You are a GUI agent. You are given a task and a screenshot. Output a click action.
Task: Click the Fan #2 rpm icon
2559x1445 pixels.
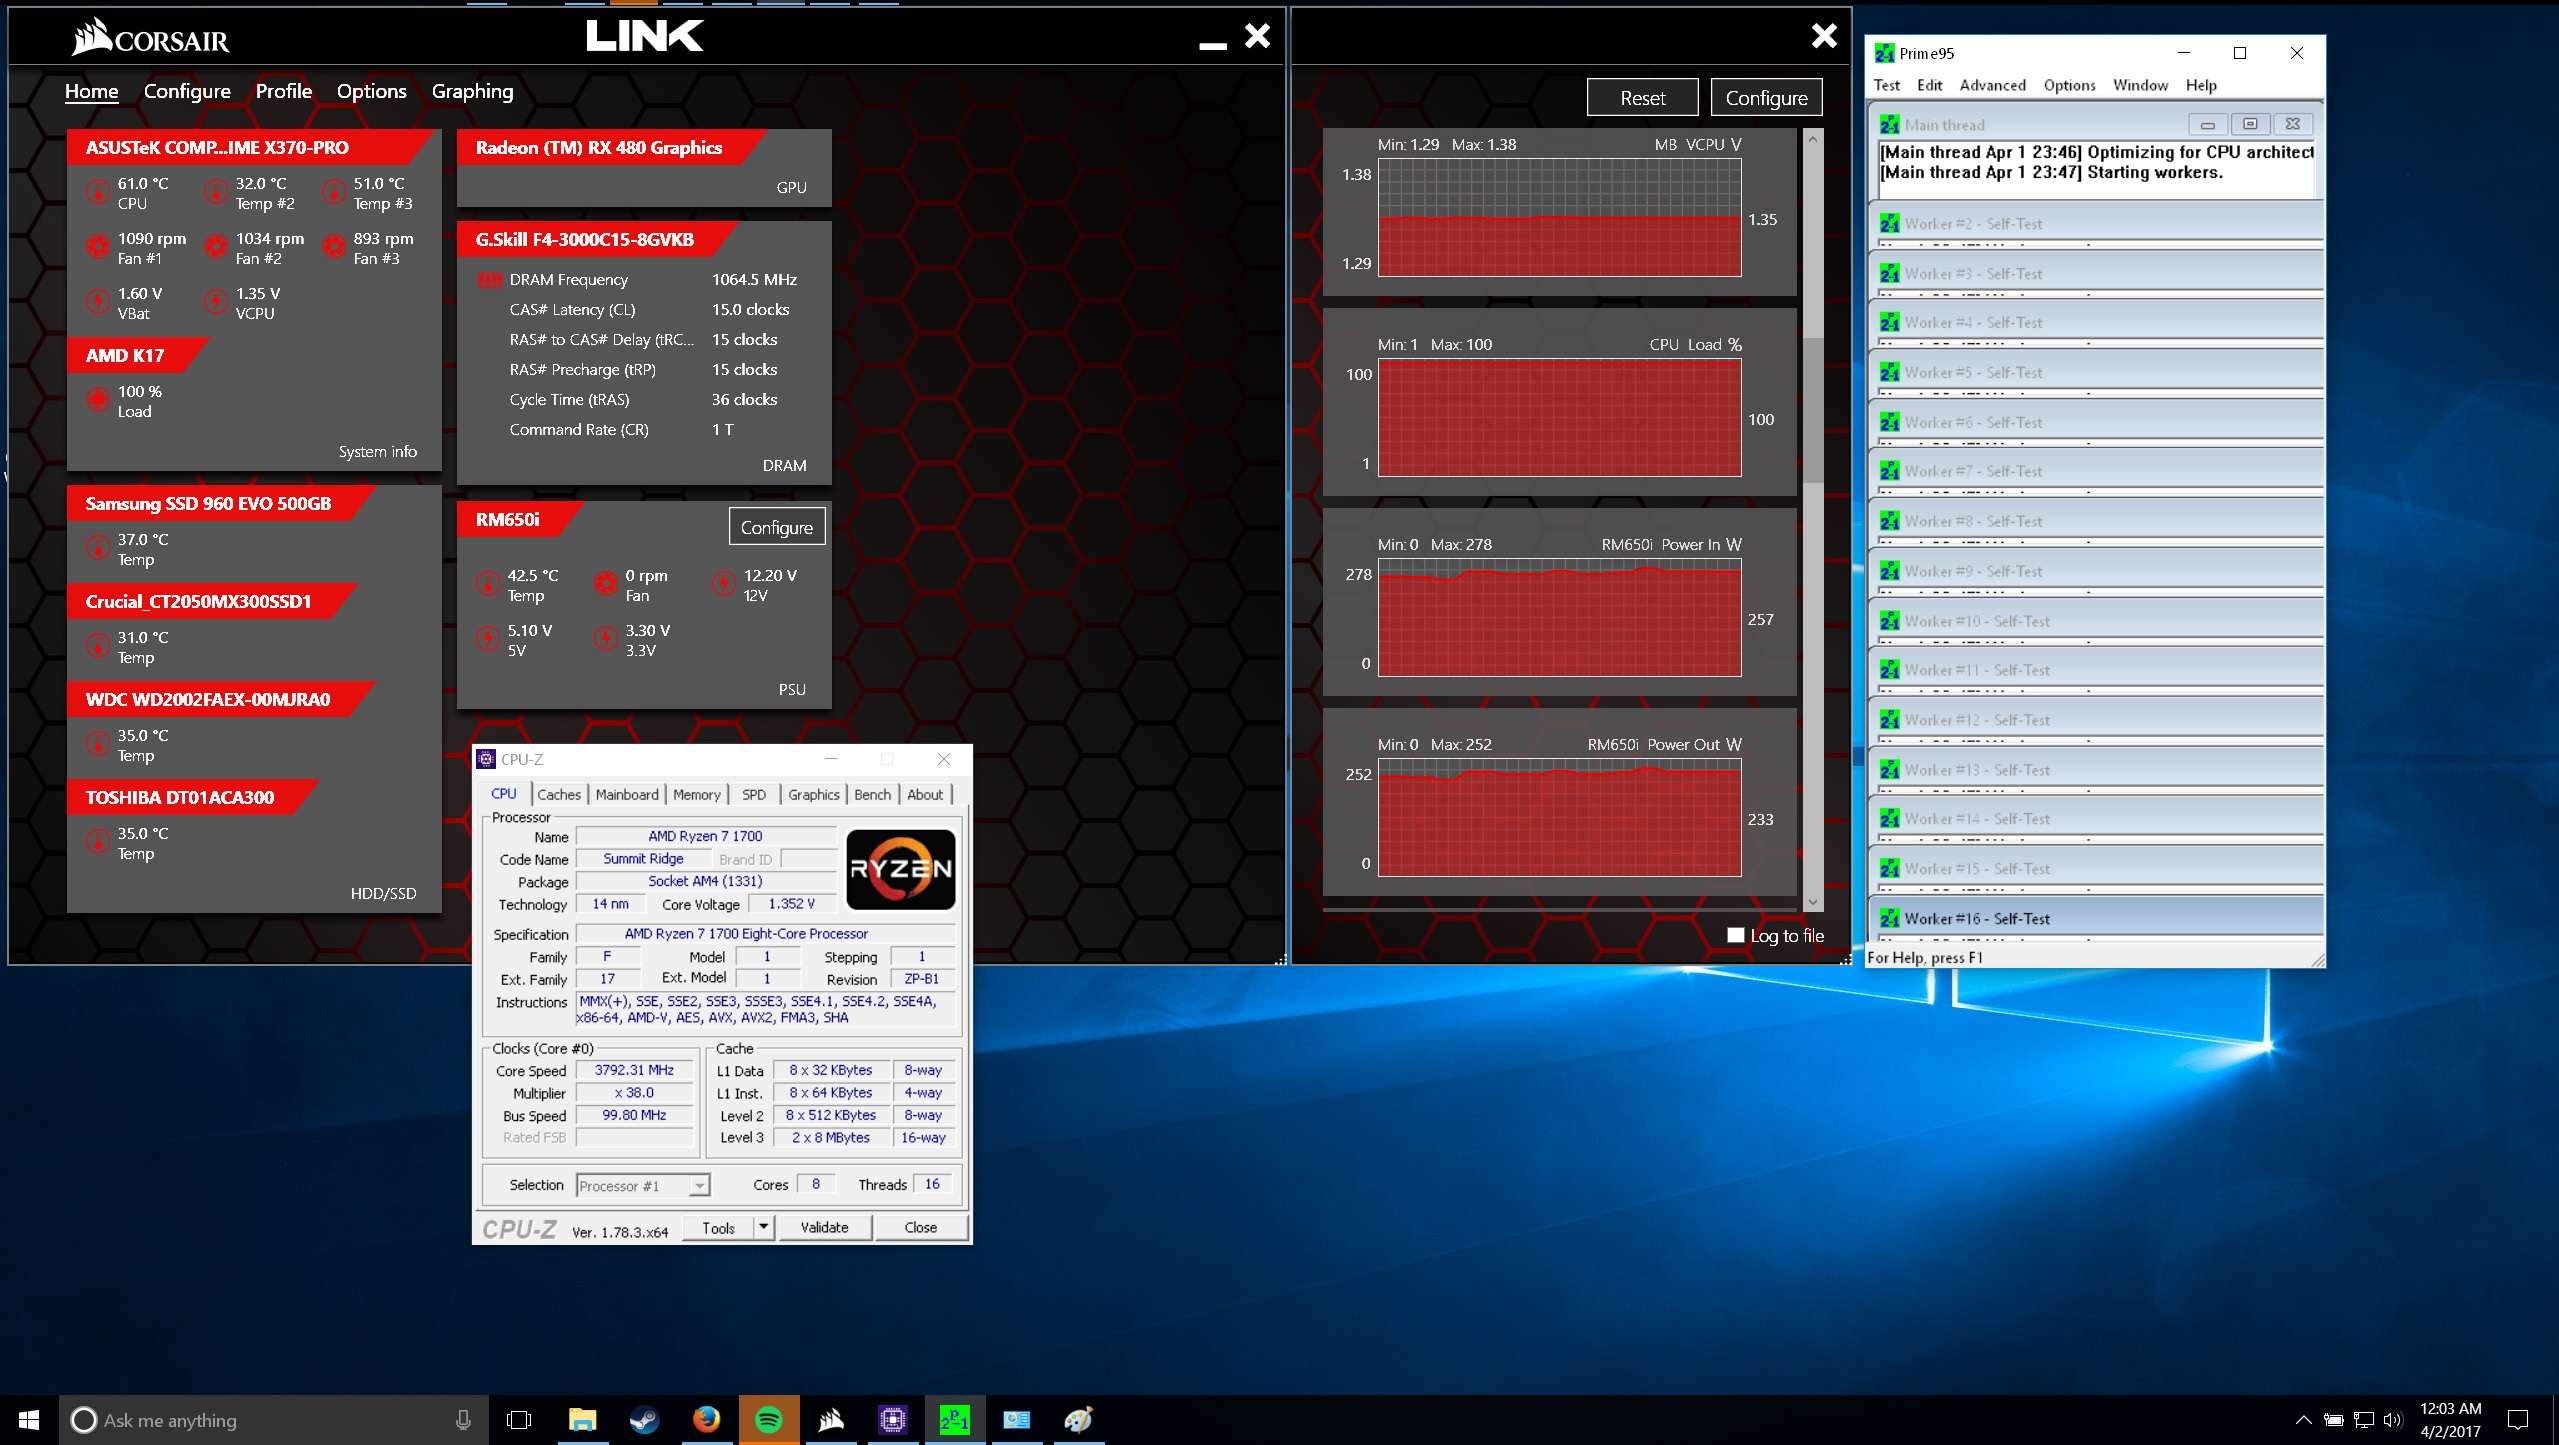point(216,247)
